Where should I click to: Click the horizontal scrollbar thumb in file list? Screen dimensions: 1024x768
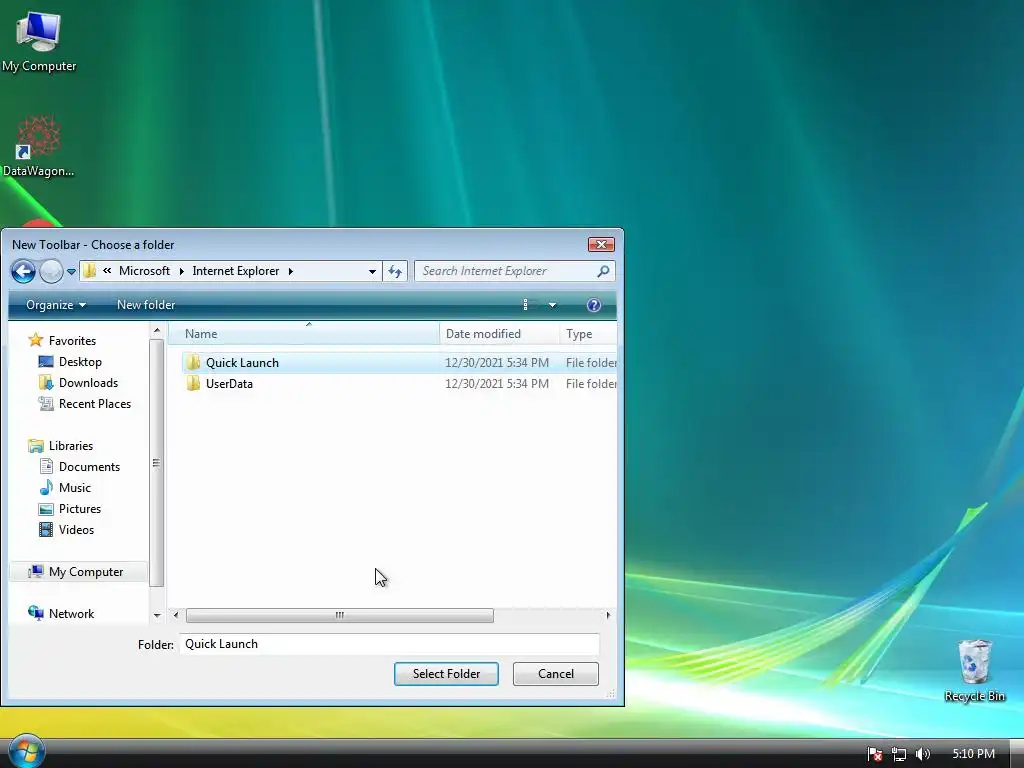[340, 615]
